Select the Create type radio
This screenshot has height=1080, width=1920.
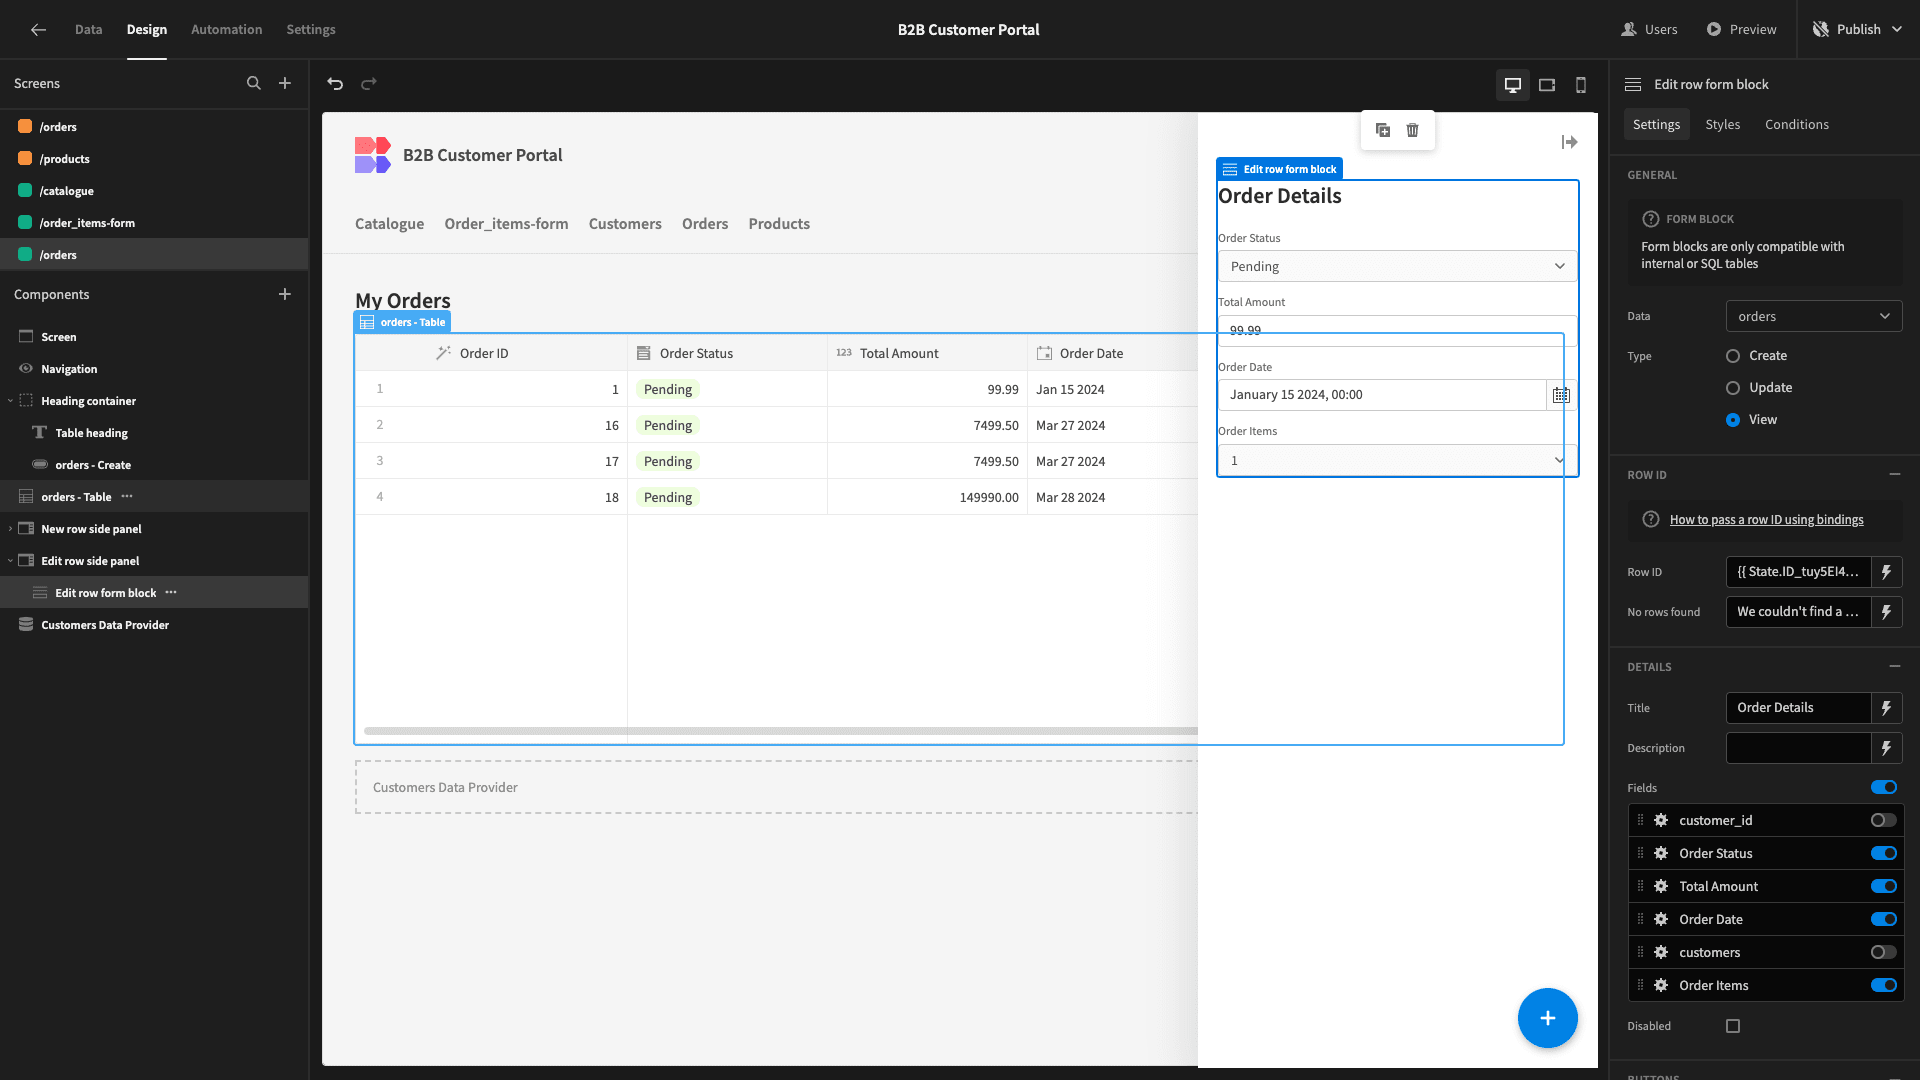click(x=1733, y=356)
